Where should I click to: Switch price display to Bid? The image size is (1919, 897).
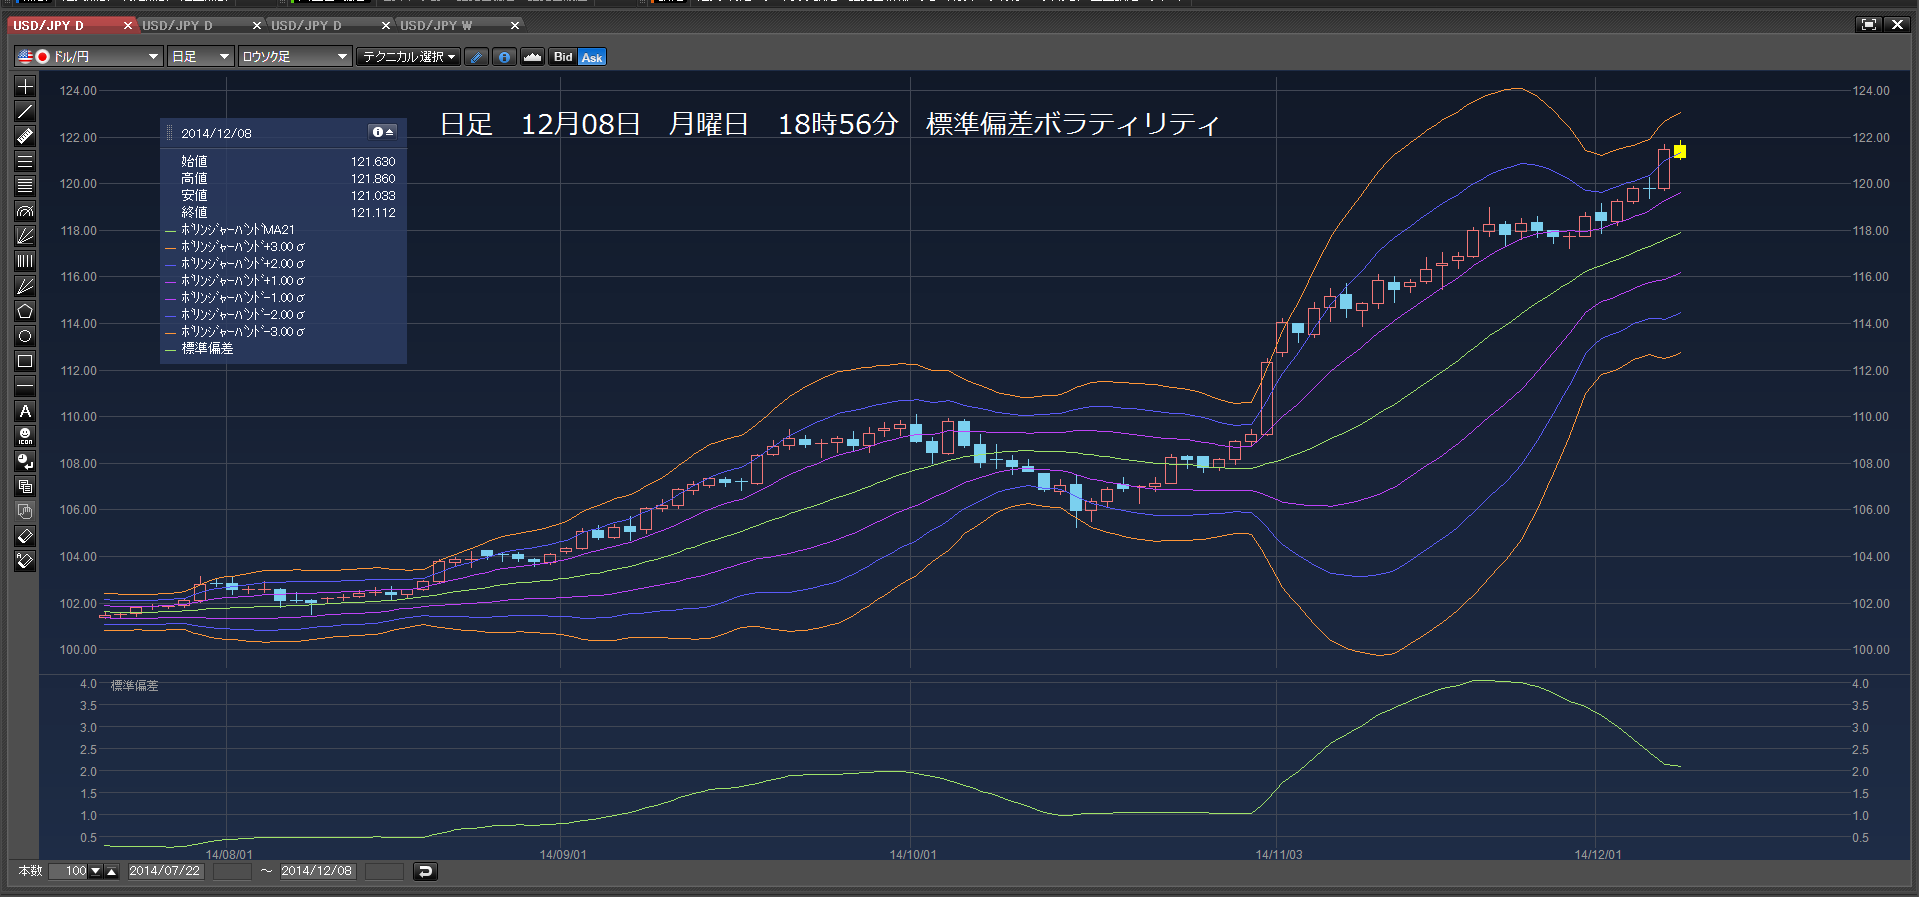click(x=563, y=57)
